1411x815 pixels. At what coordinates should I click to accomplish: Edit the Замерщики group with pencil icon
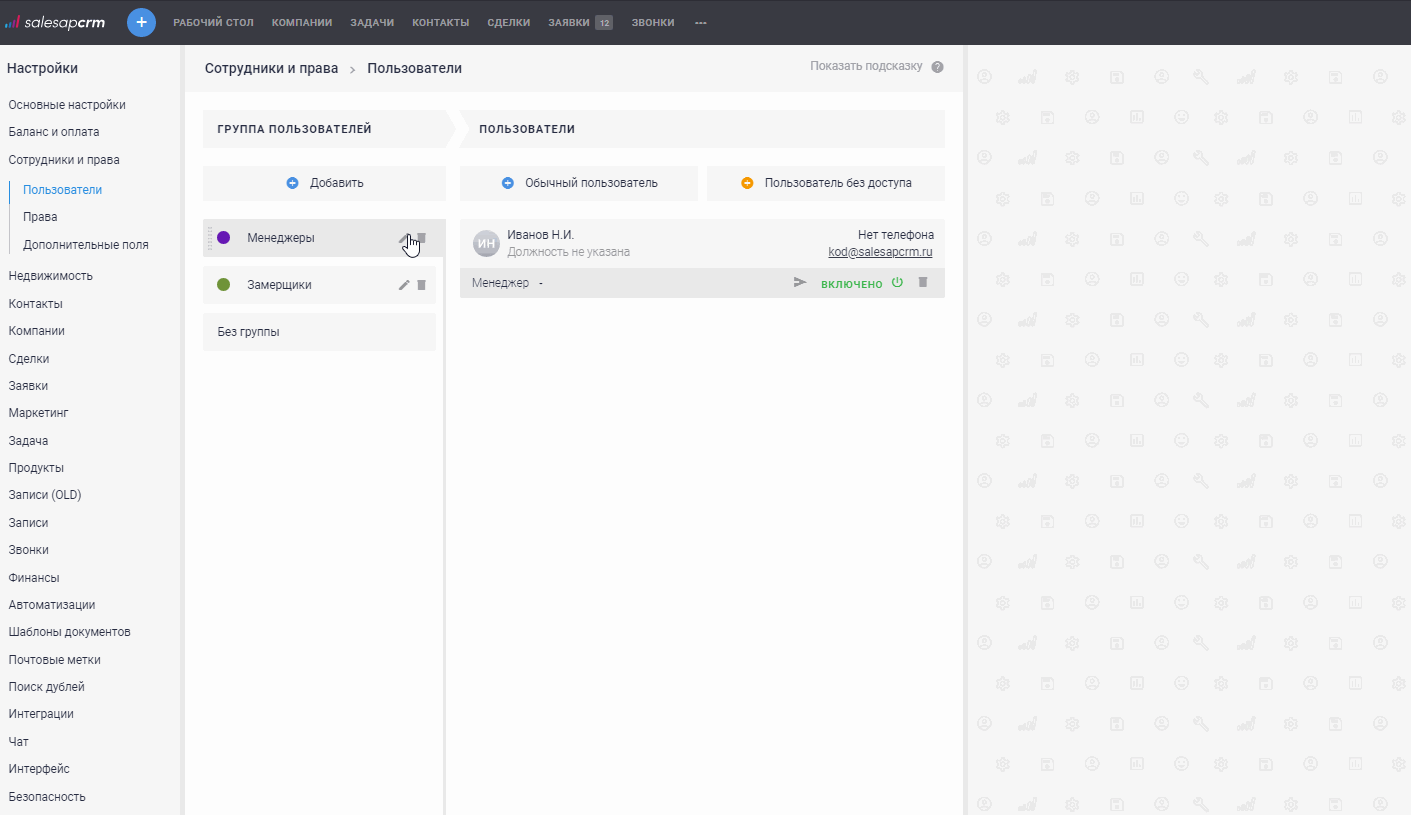click(404, 285)
